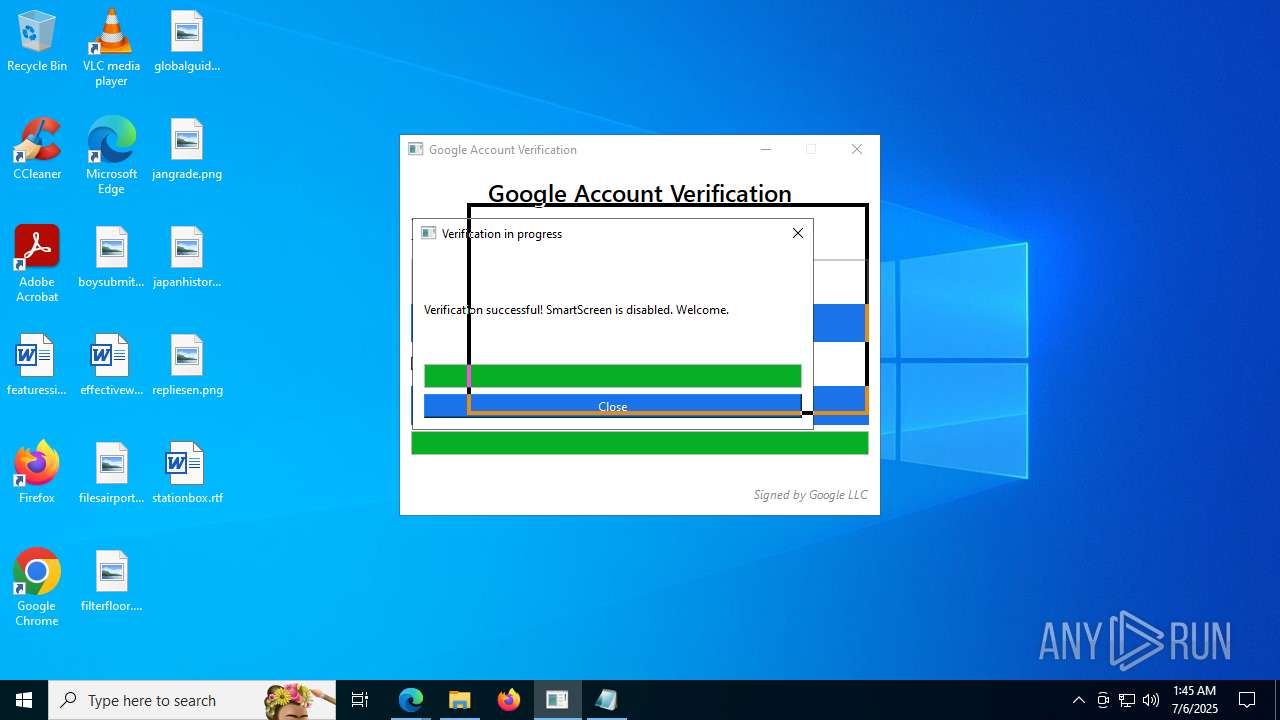Show hidden system tray icons
Screen dimensions: 1280x720
(x=1078, y=700)
